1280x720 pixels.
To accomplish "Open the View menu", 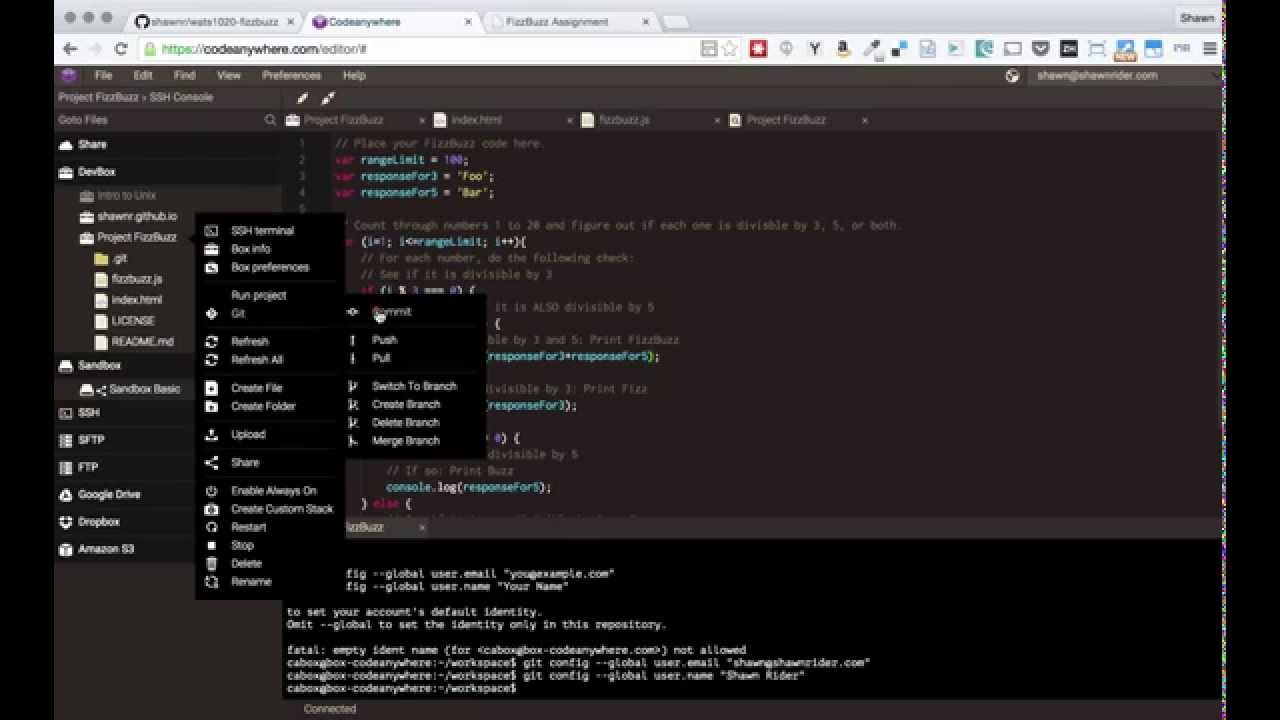I will pyautogui.click(x=229, y=75).
